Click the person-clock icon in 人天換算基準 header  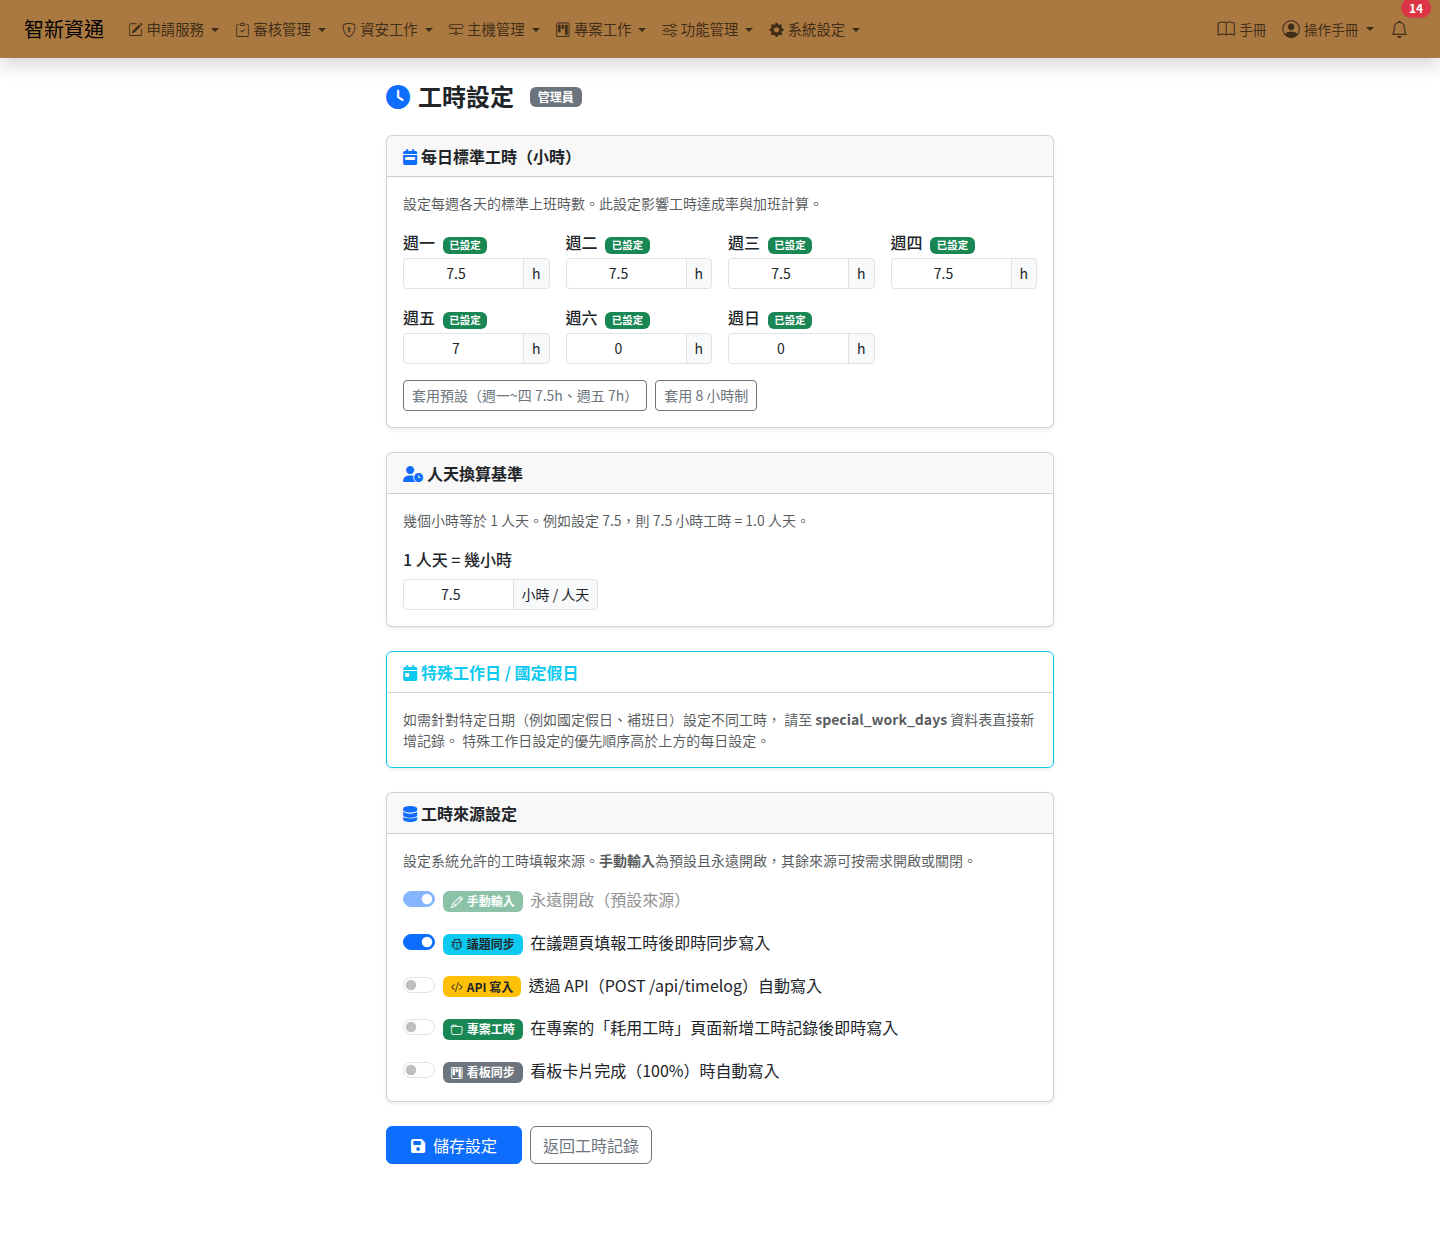pyautogui.click(x=413, y=474)
